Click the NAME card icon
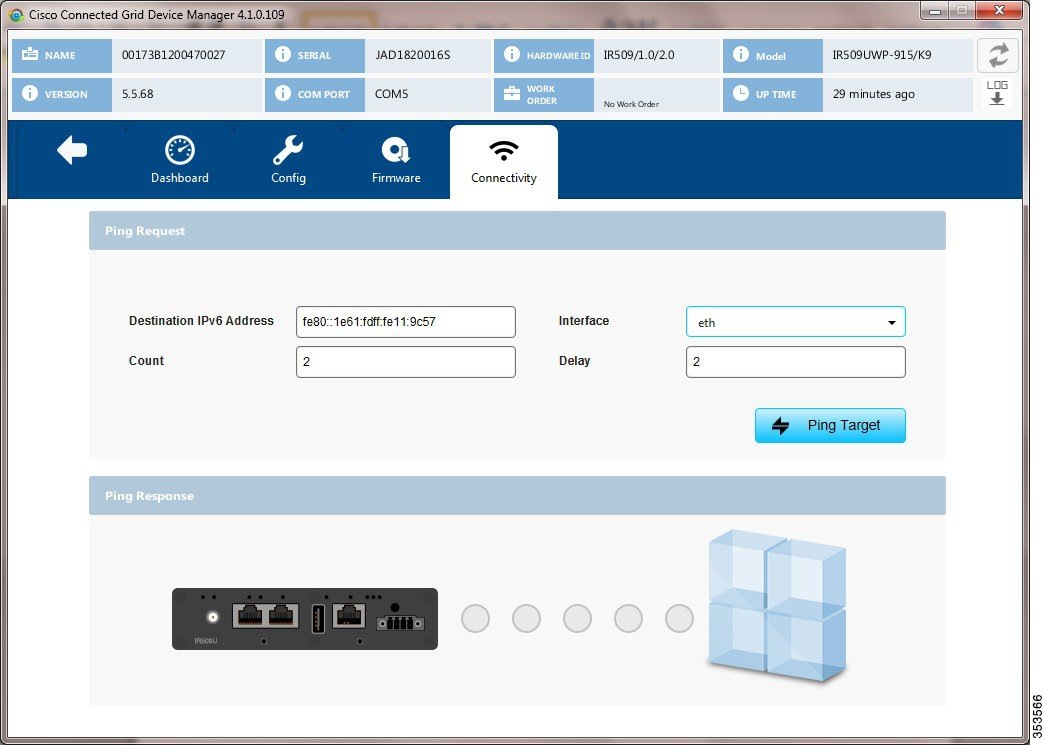The width and height of the screenshot is (1045, 745). click(30, 55)
